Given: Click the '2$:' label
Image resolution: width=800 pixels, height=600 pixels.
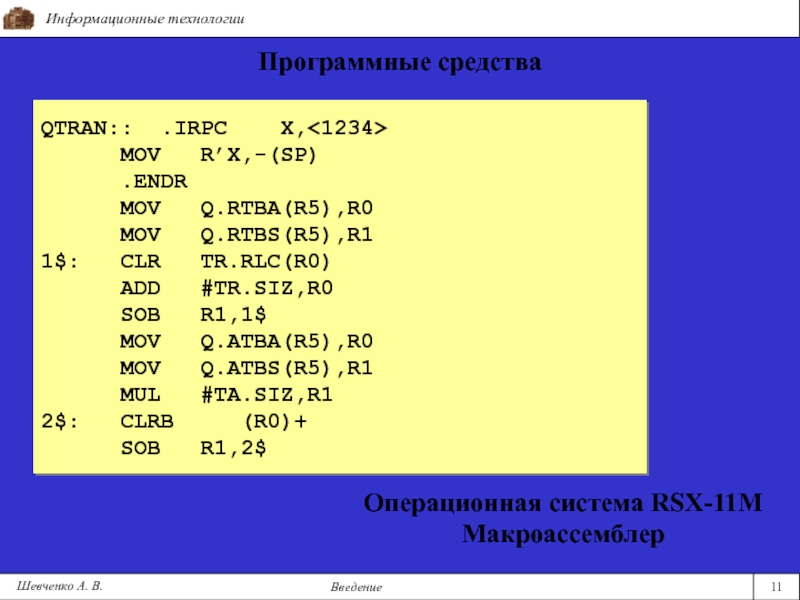Looking at the screenshot, I should [x=60, y=421].
